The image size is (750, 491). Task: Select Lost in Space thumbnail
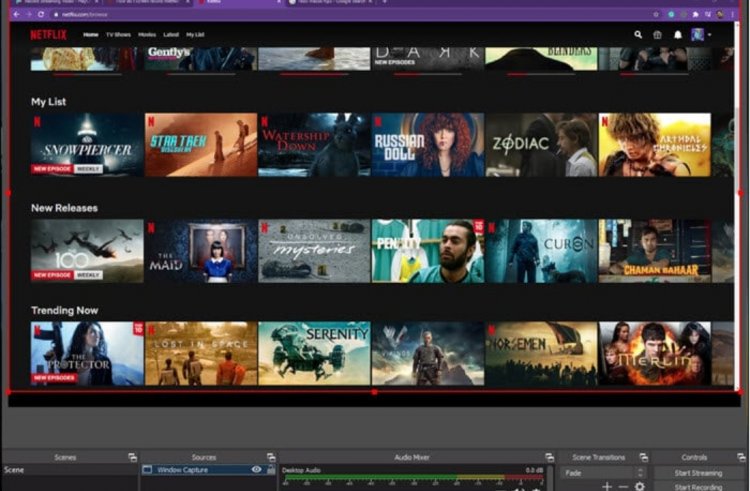201,353
